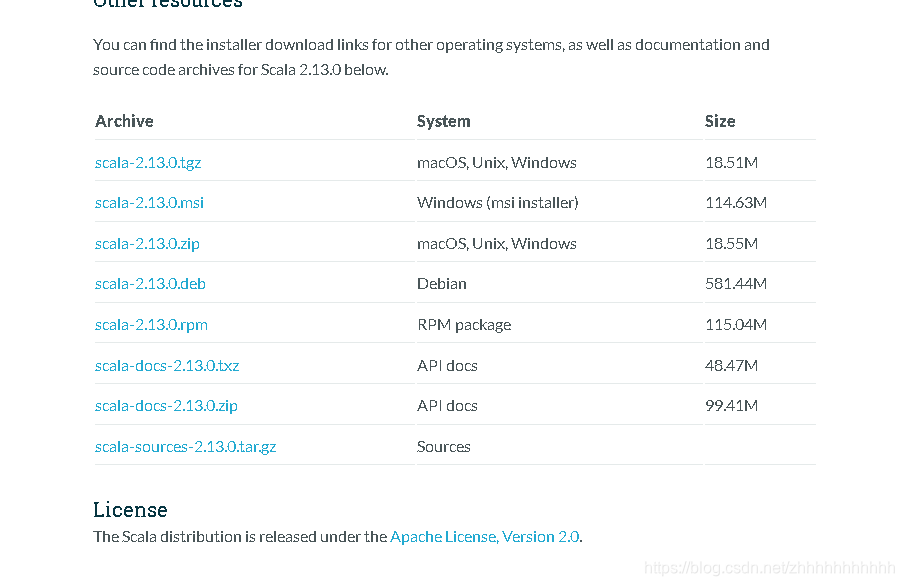
Task: Download the scala-2.13.0.tgz archive
Action: tap(148, 163)
